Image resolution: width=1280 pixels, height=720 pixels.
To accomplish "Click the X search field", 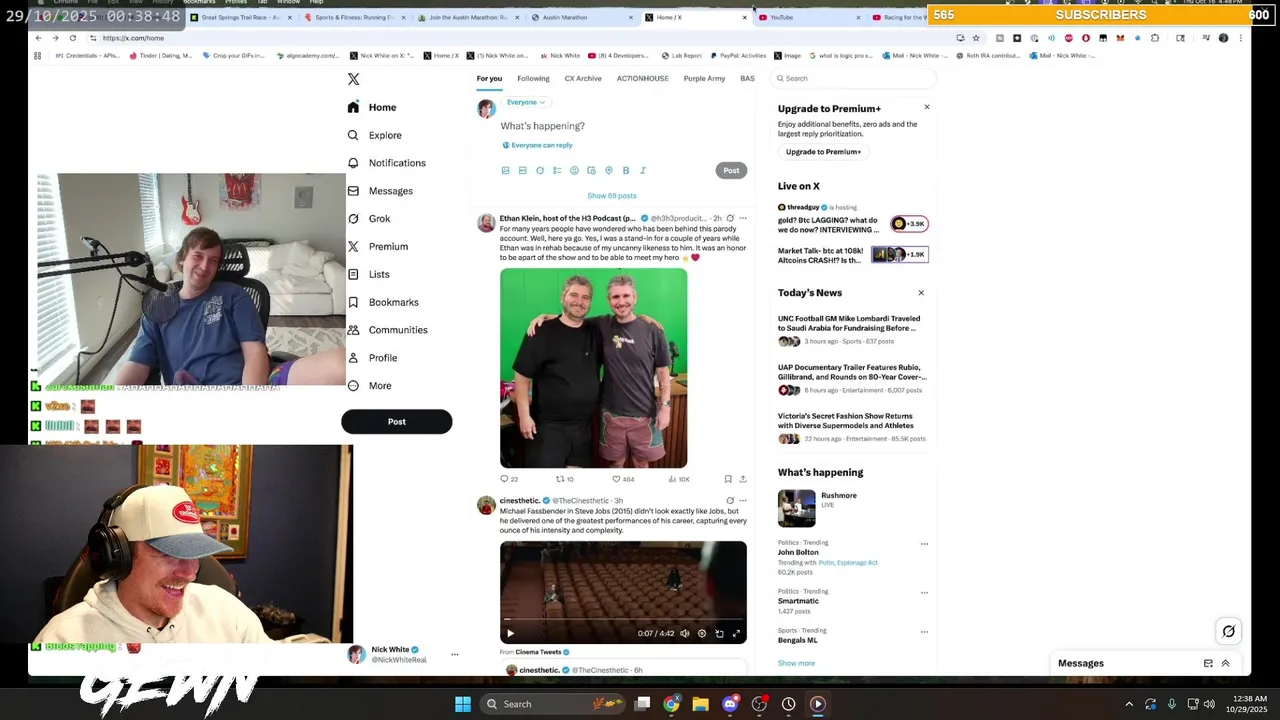I will pos(855,78).
